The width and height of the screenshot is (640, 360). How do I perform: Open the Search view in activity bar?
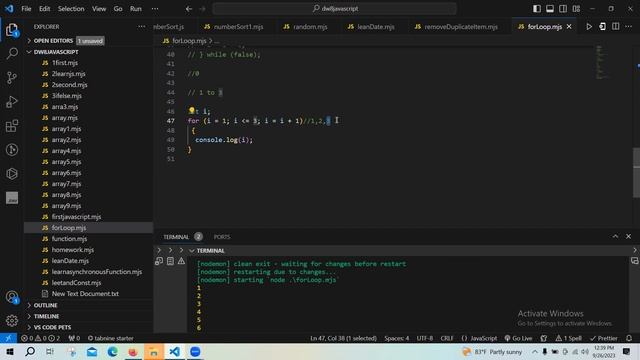(x=12, y=53)
